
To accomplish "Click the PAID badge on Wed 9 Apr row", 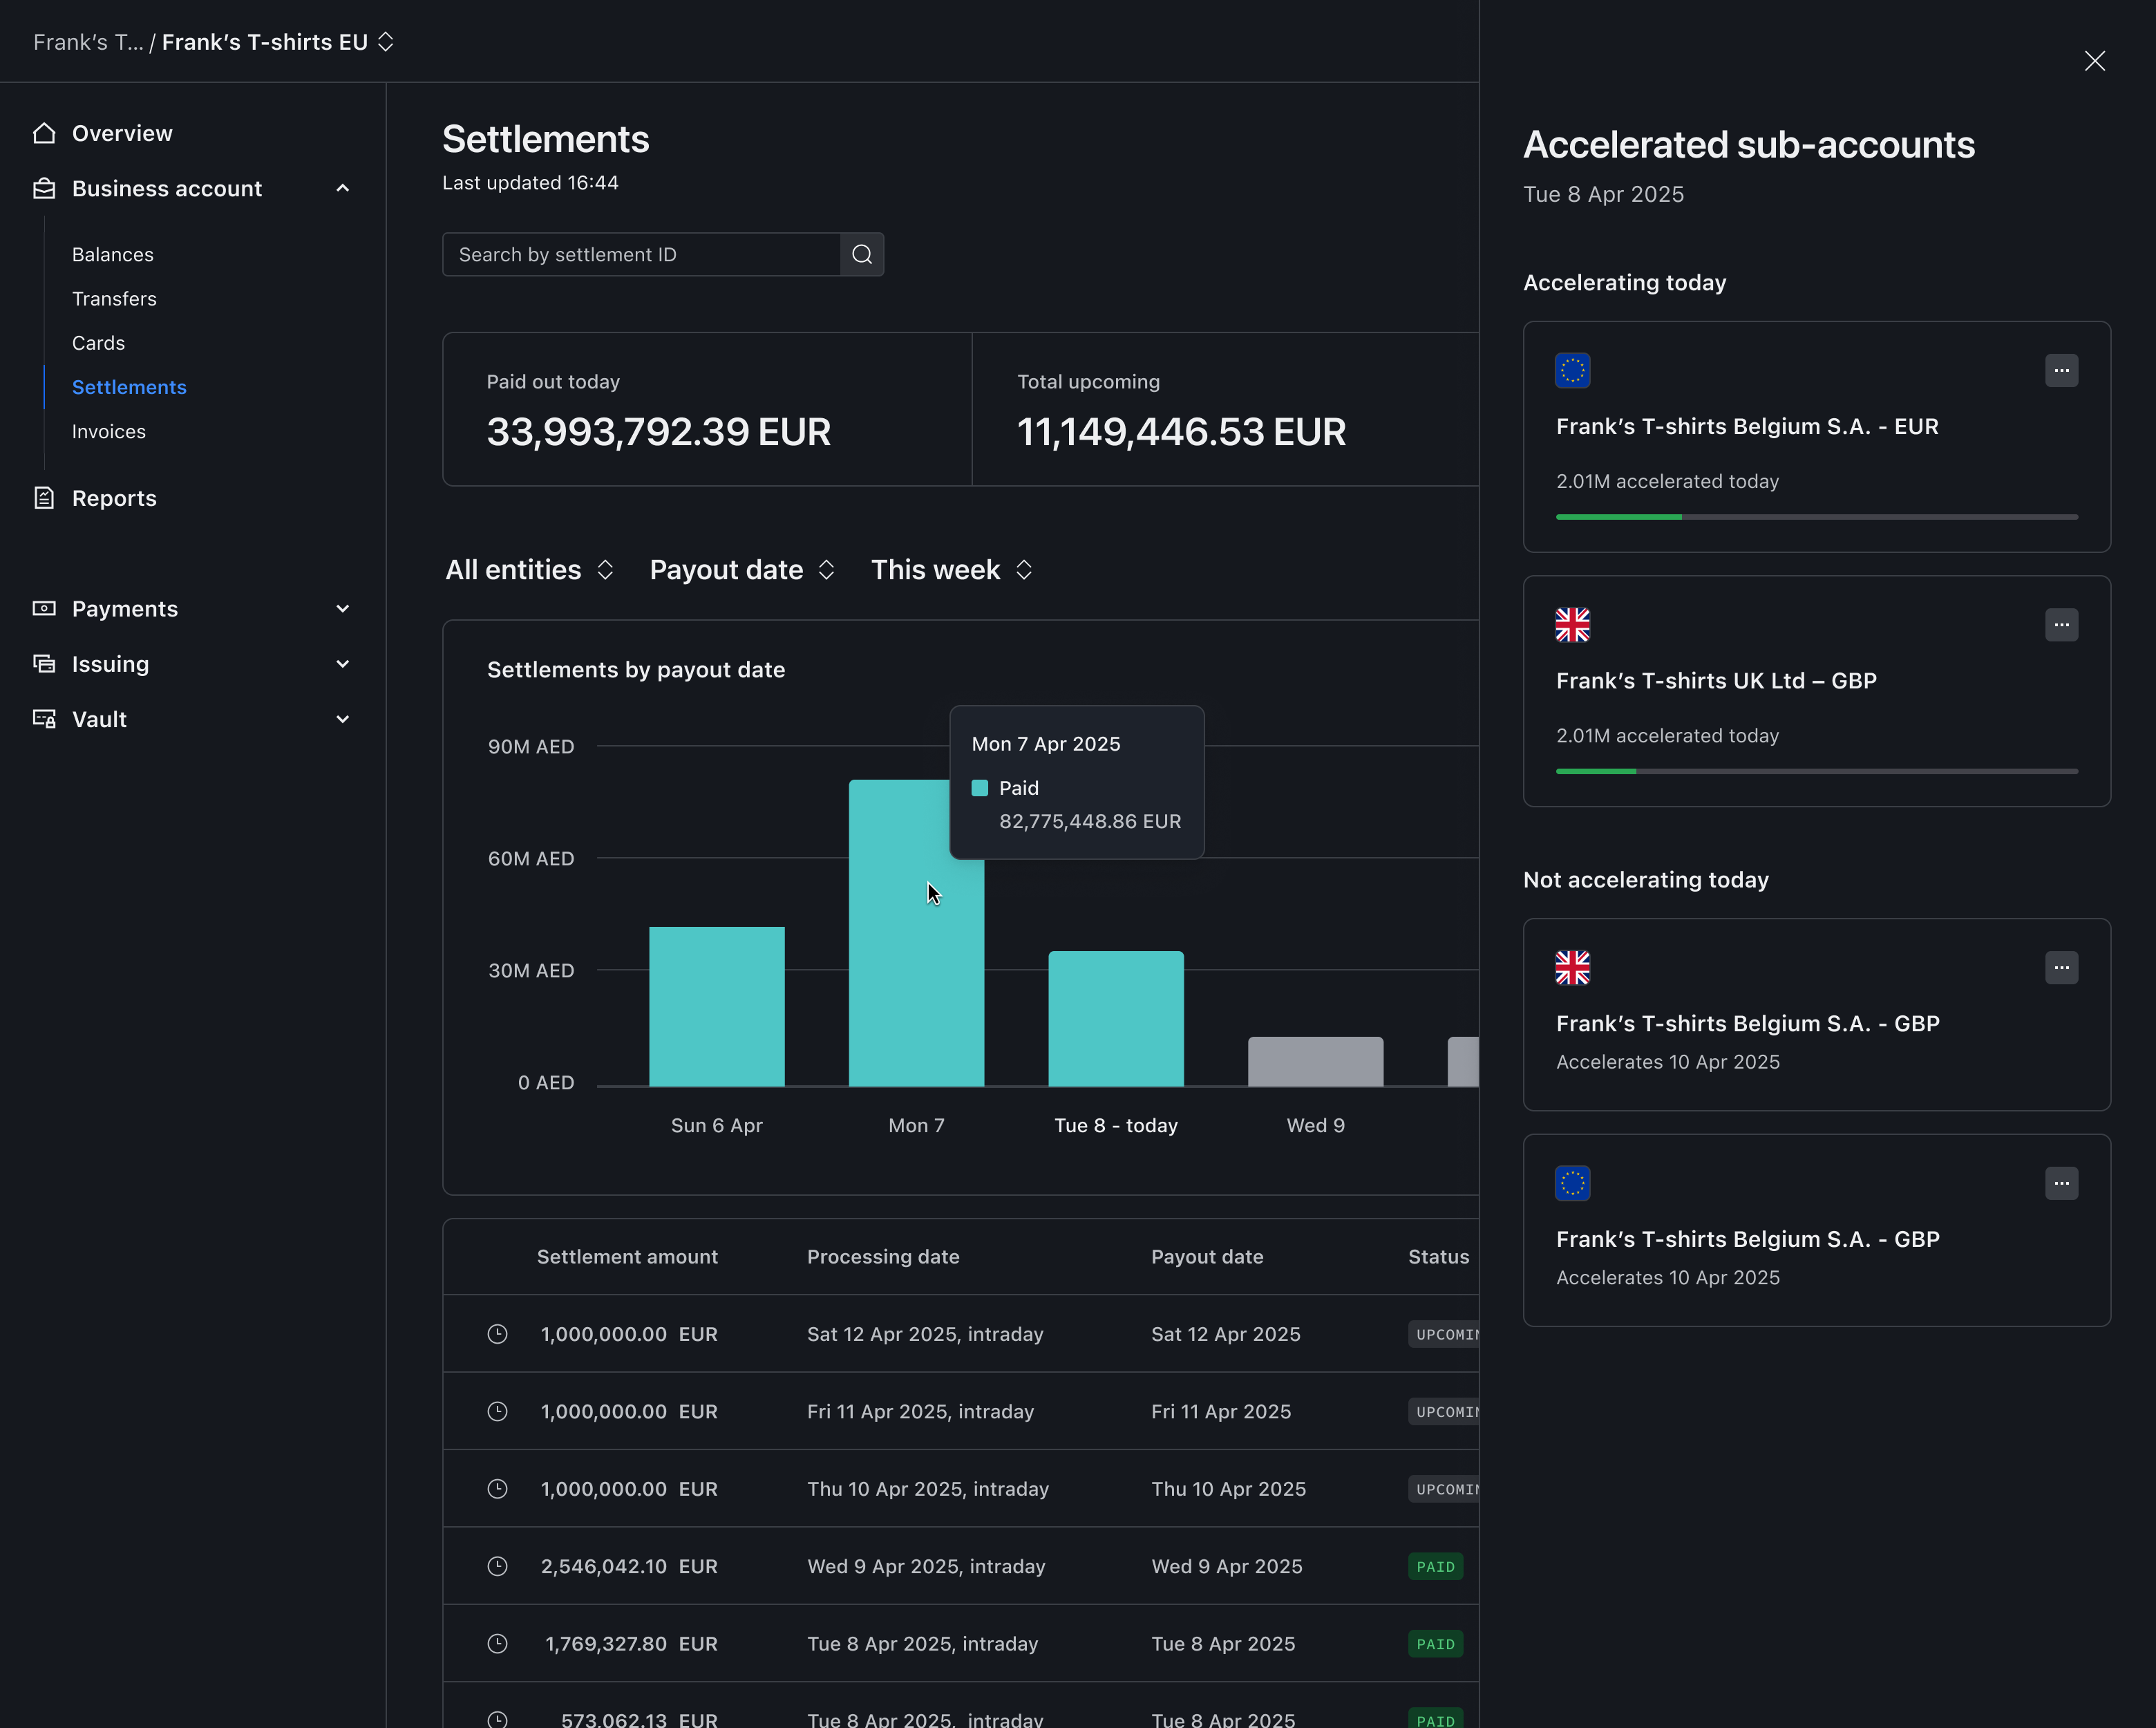I will click(x=1435, y=1566).
